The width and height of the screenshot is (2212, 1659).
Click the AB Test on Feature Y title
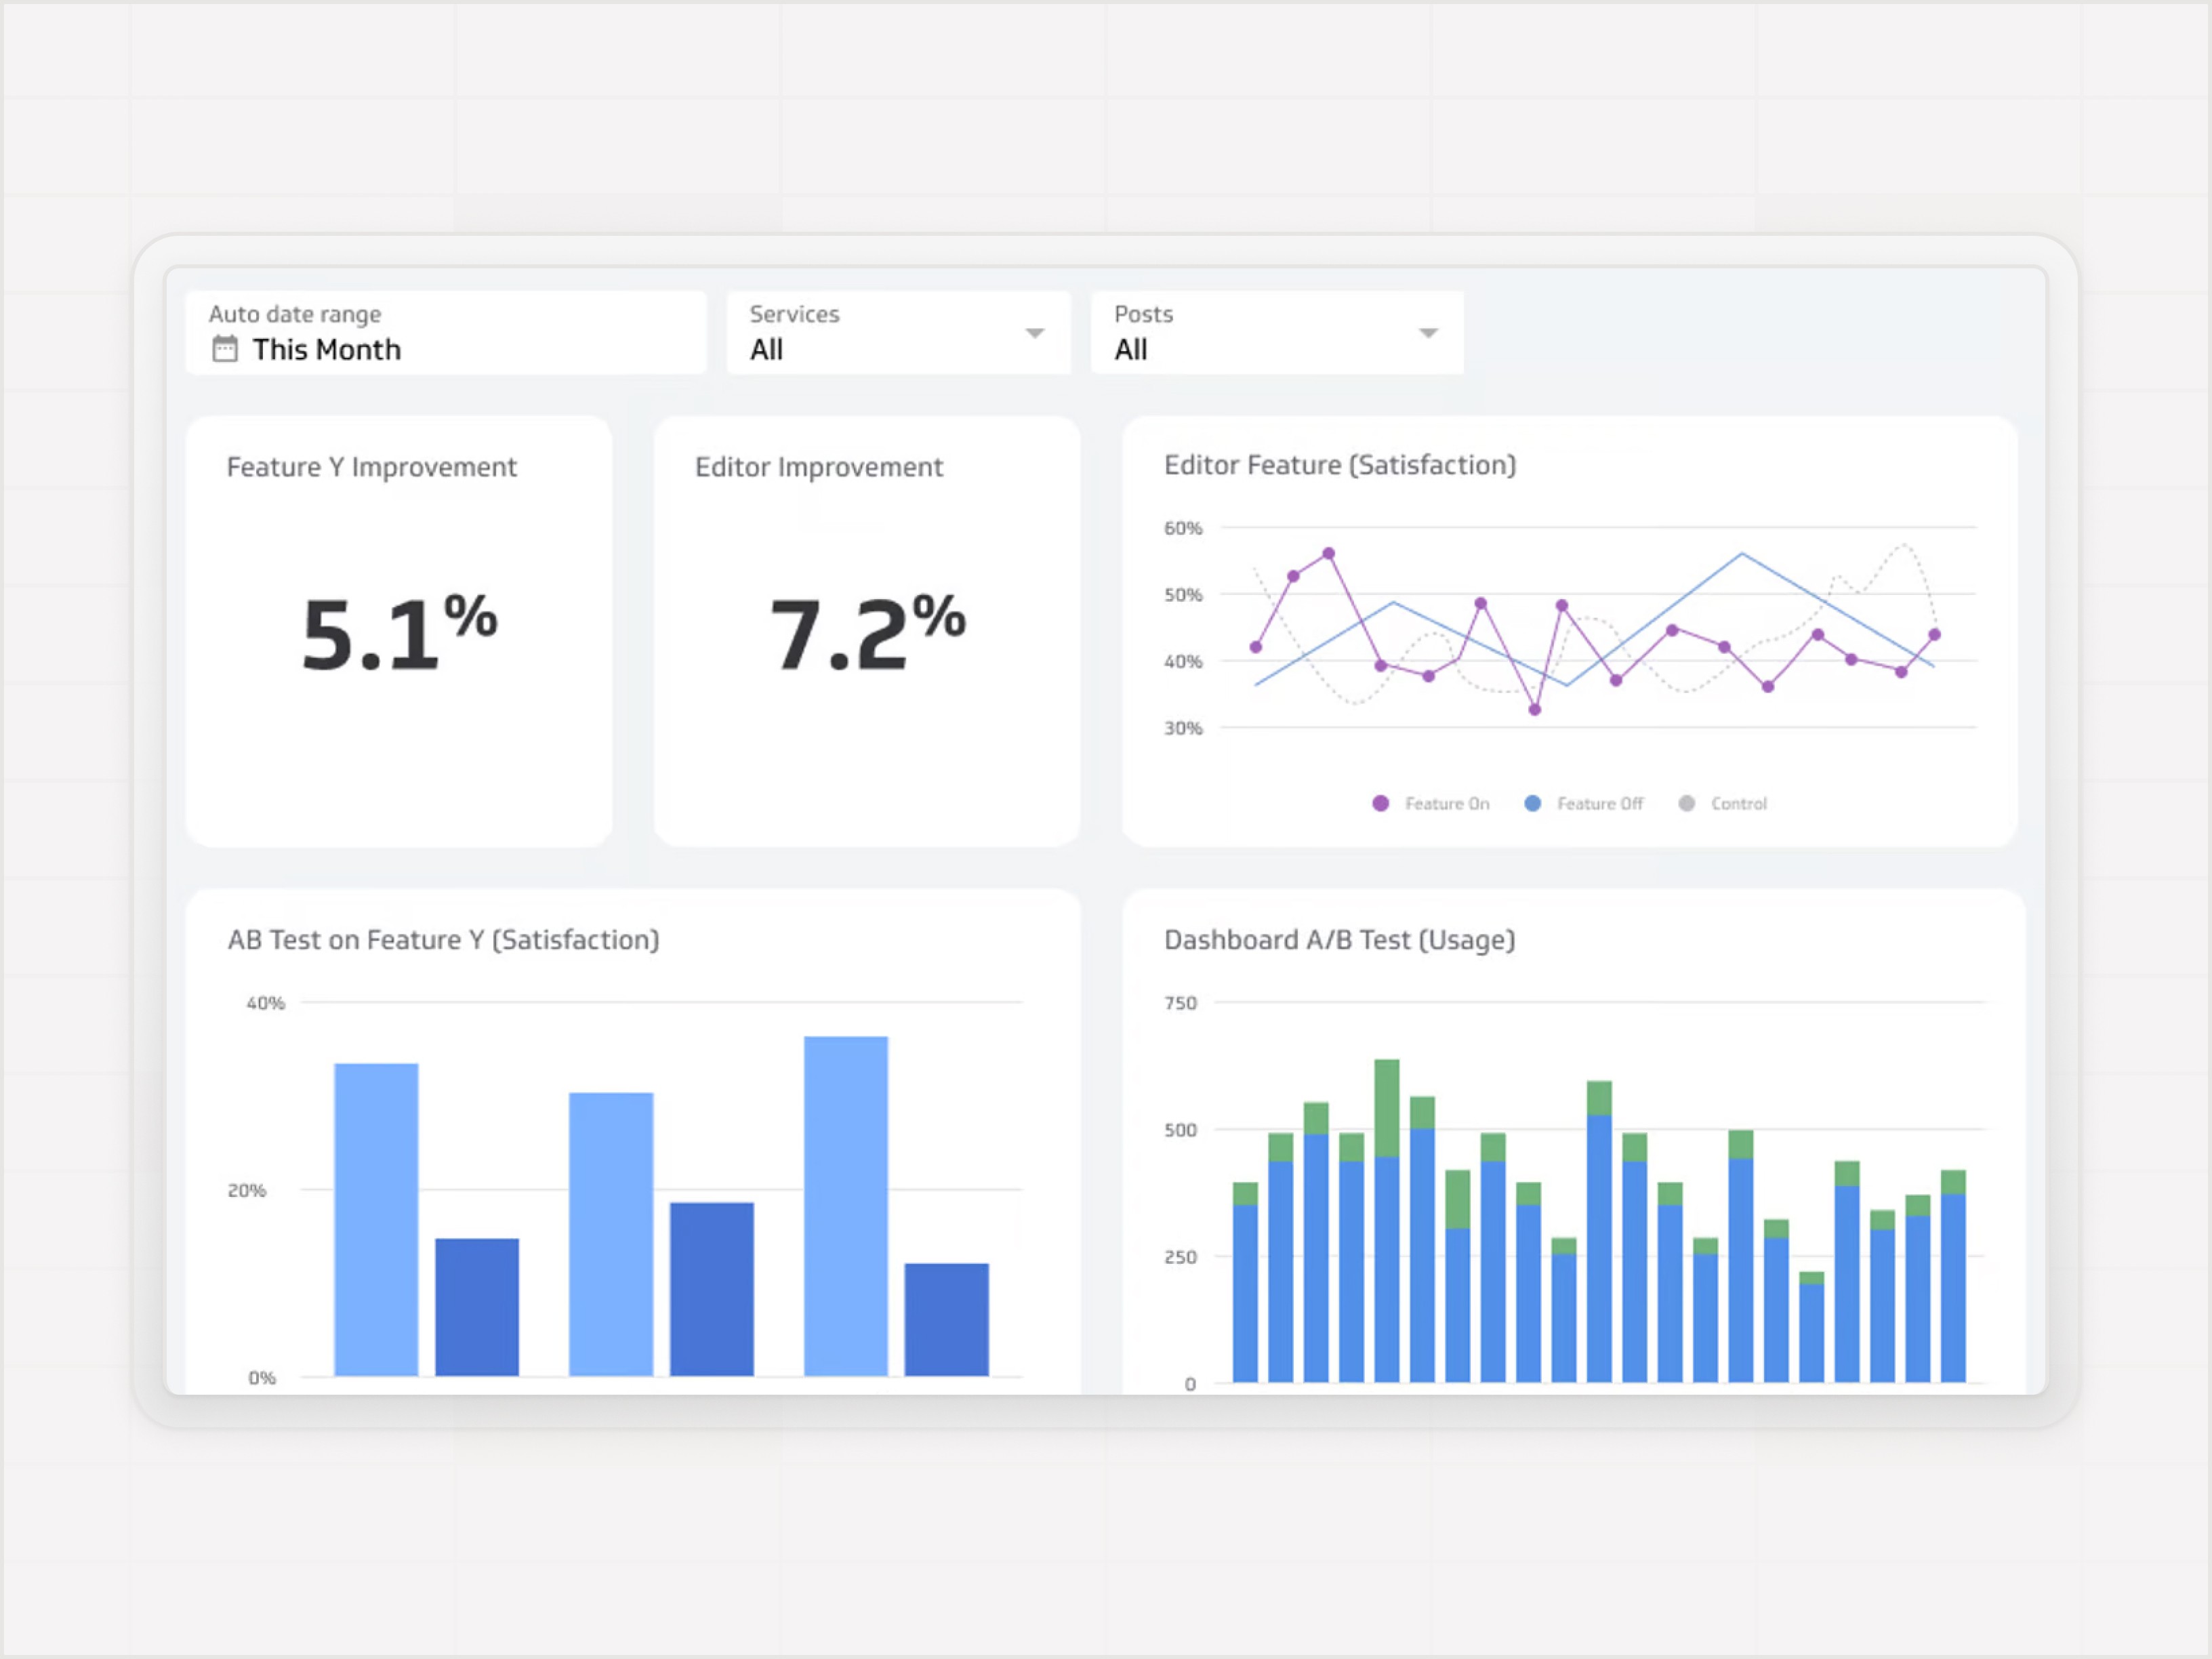pos(444,940)
